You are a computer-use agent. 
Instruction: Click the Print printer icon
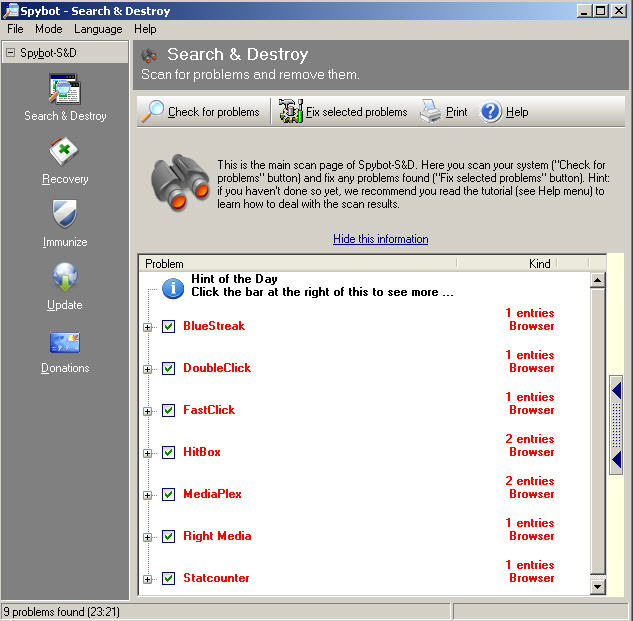[430, 111]
